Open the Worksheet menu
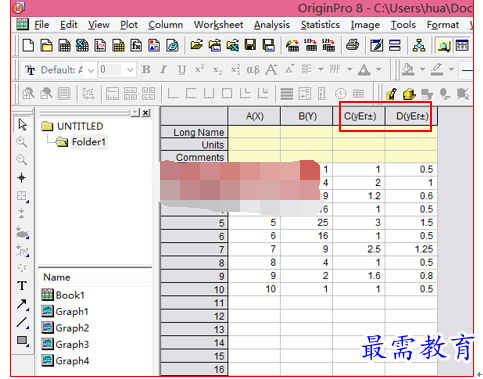 click(x=219, y=25)
